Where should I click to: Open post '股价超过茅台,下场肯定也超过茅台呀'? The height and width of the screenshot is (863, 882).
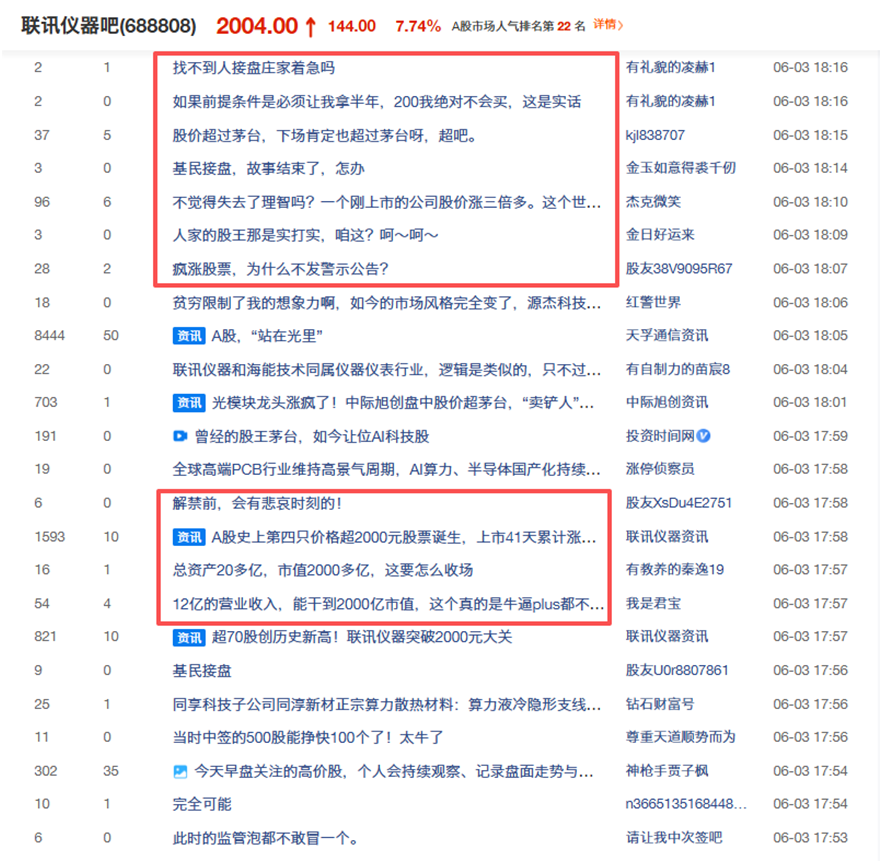click(x=325, y=136)
